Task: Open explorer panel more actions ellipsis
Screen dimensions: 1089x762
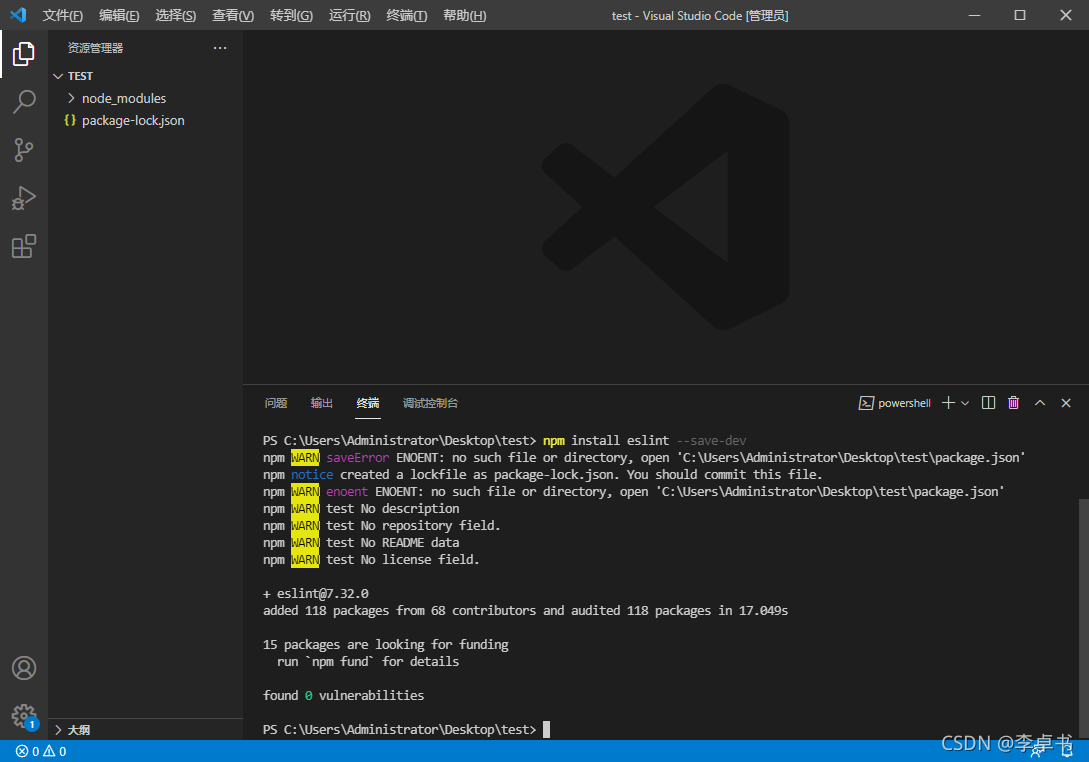Action: click(x=220, y=48)
